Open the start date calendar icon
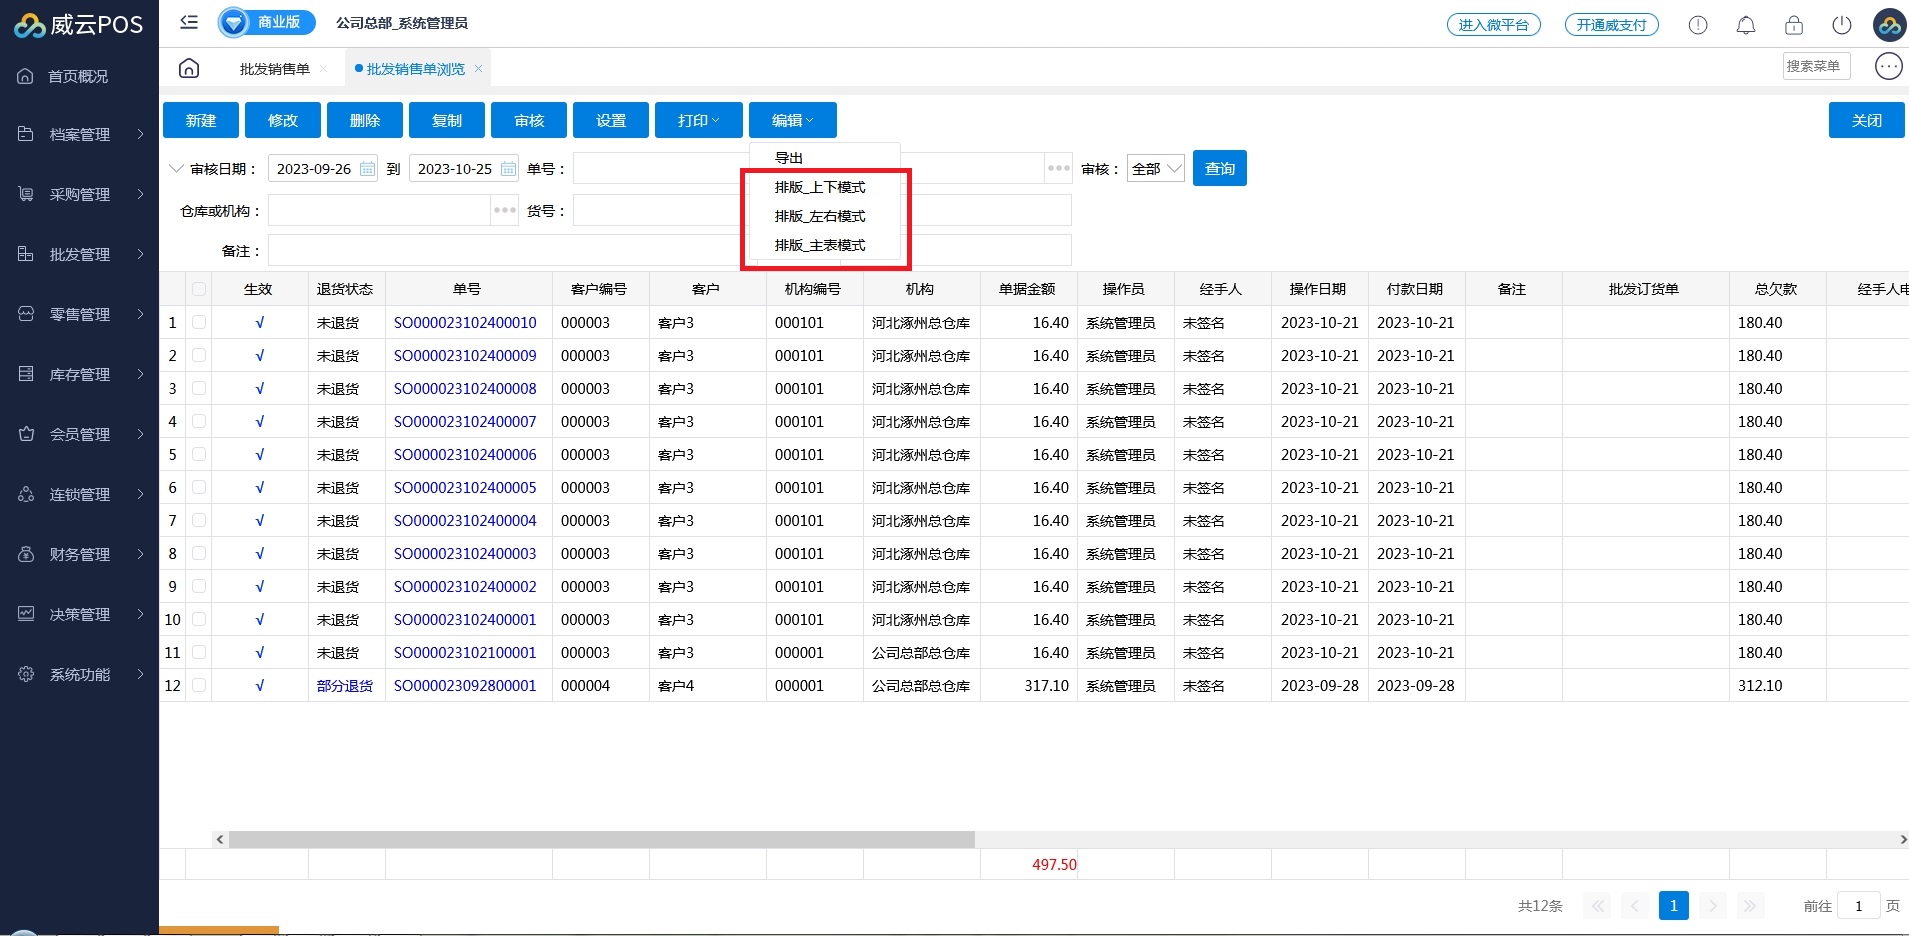The height and width of the screenshot is (936, 1909). coord(368,169)
